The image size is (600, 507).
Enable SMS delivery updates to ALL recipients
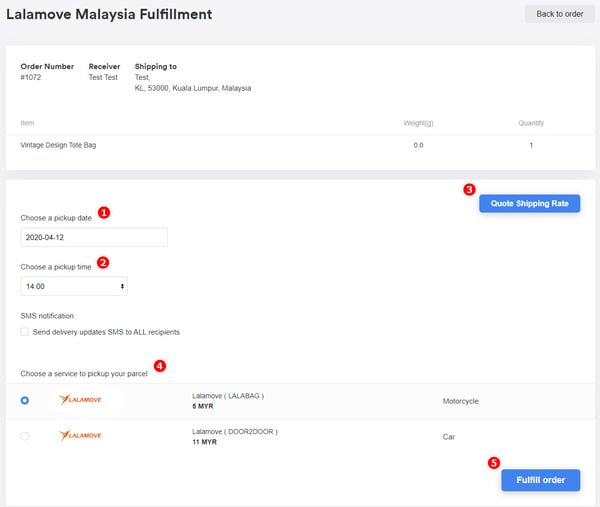pyautogui.click(x=24, y=332)
